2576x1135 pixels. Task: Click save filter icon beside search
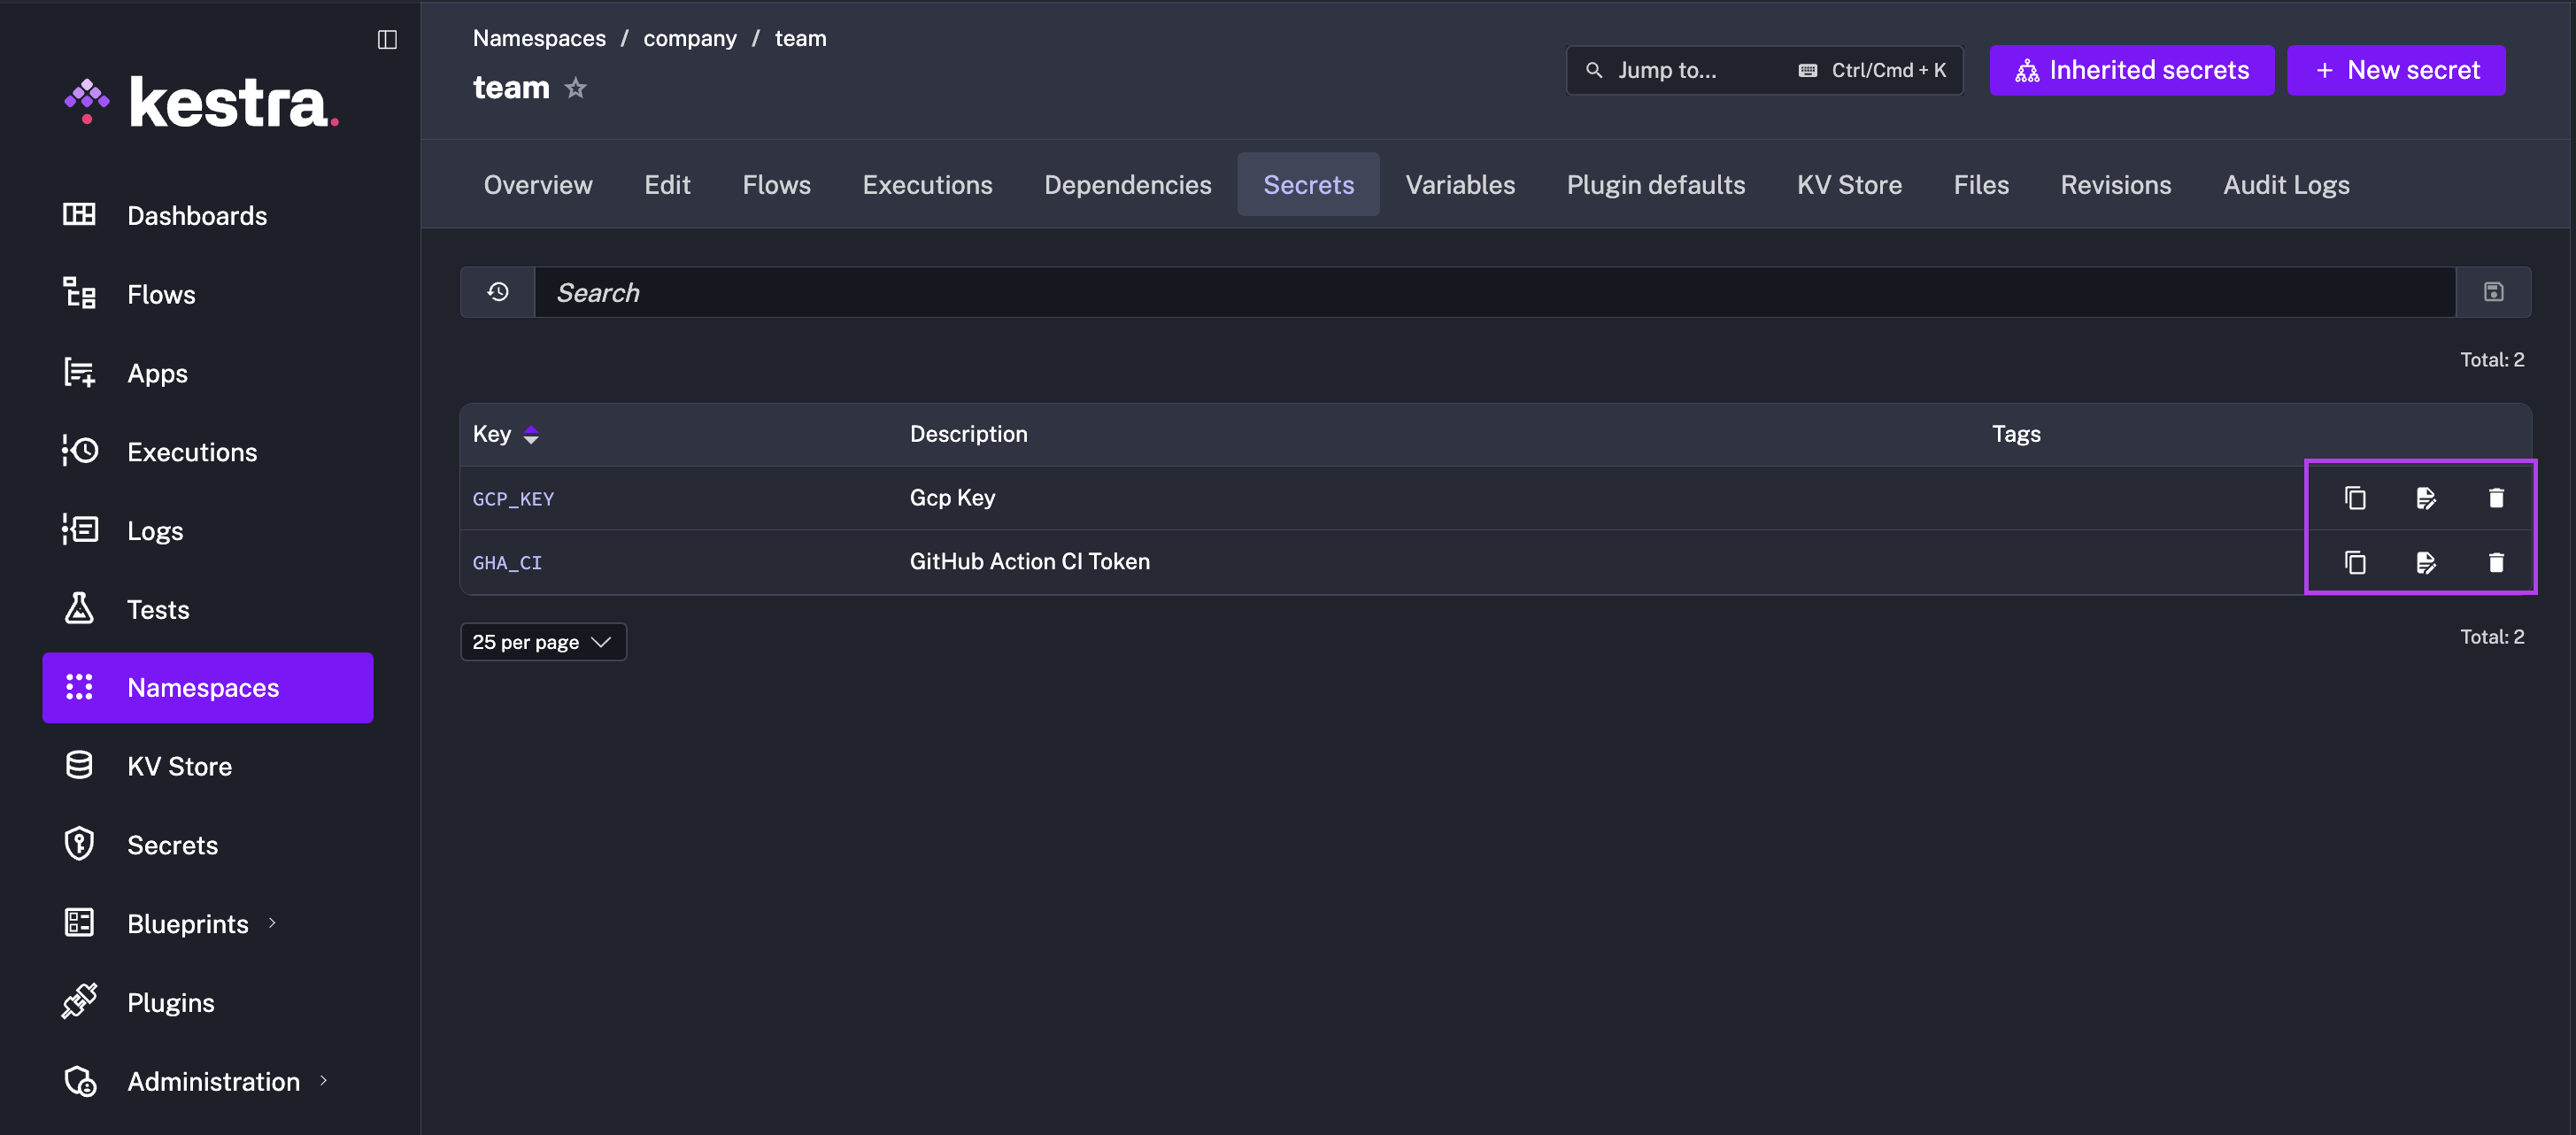pyautogui.click(x=2493, y=292)
